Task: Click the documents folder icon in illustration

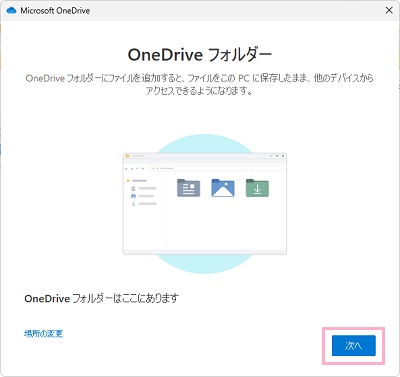Action: (189, 188)
